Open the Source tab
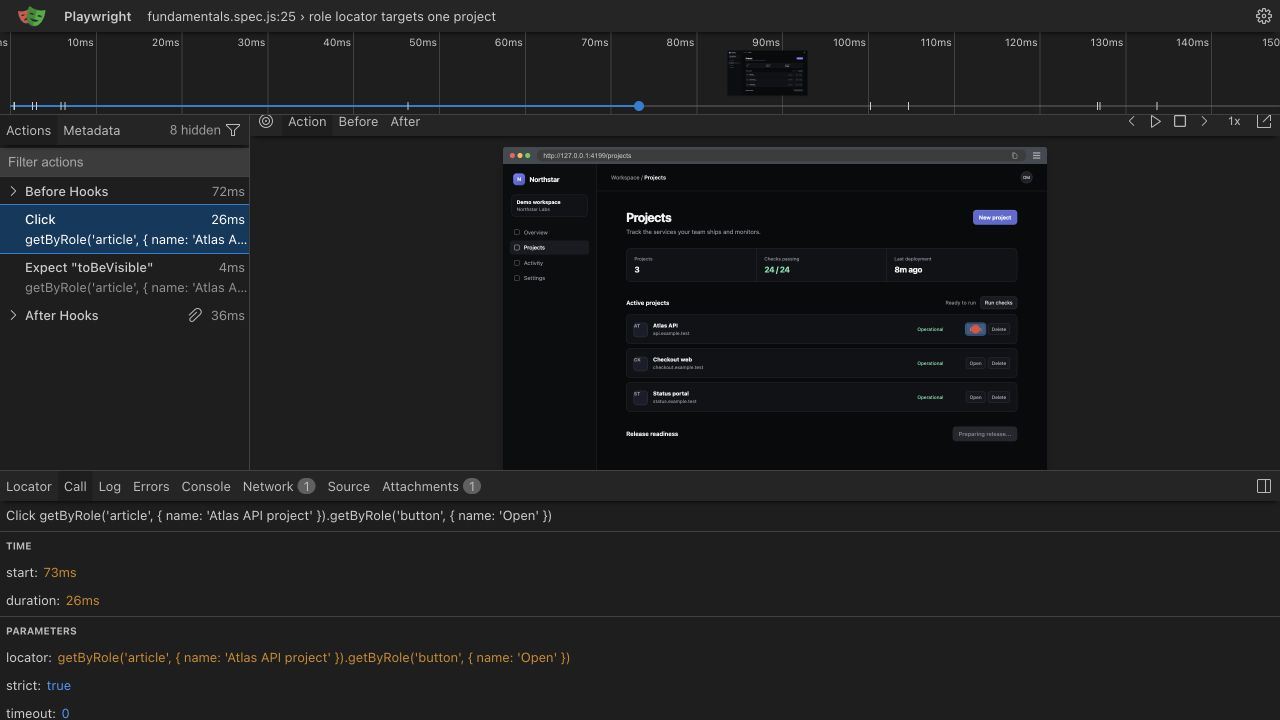 (x=348, y=486)
